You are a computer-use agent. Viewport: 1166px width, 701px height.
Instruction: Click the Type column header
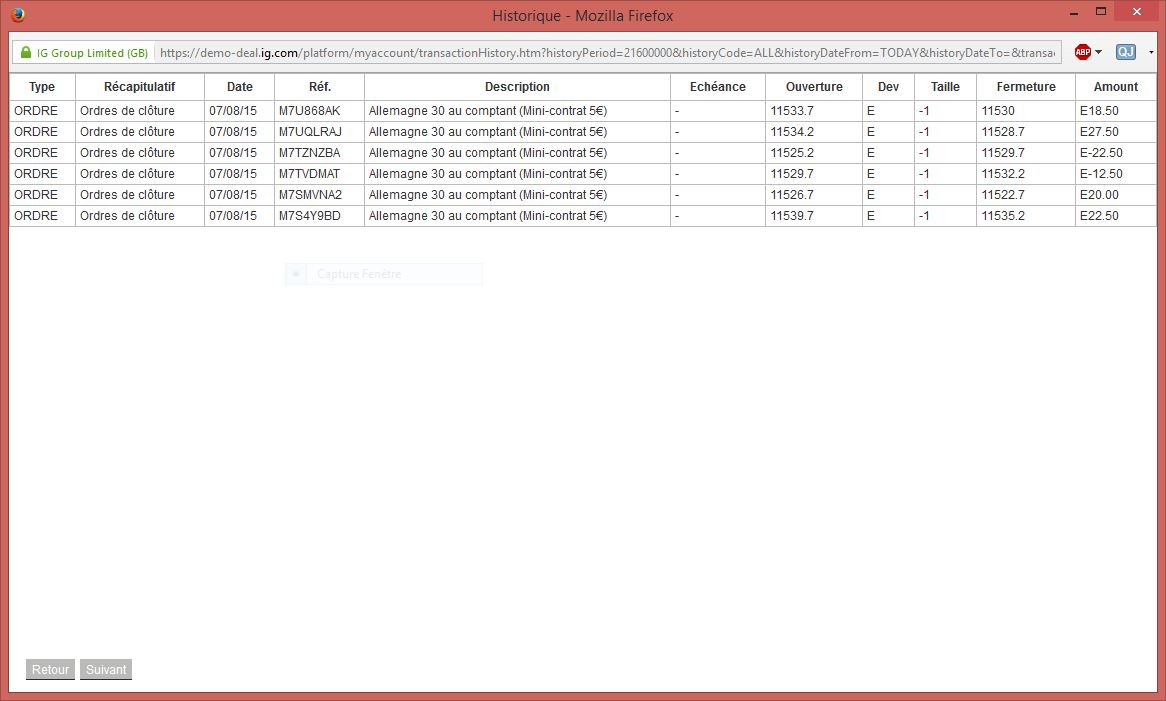coord(42,87)
